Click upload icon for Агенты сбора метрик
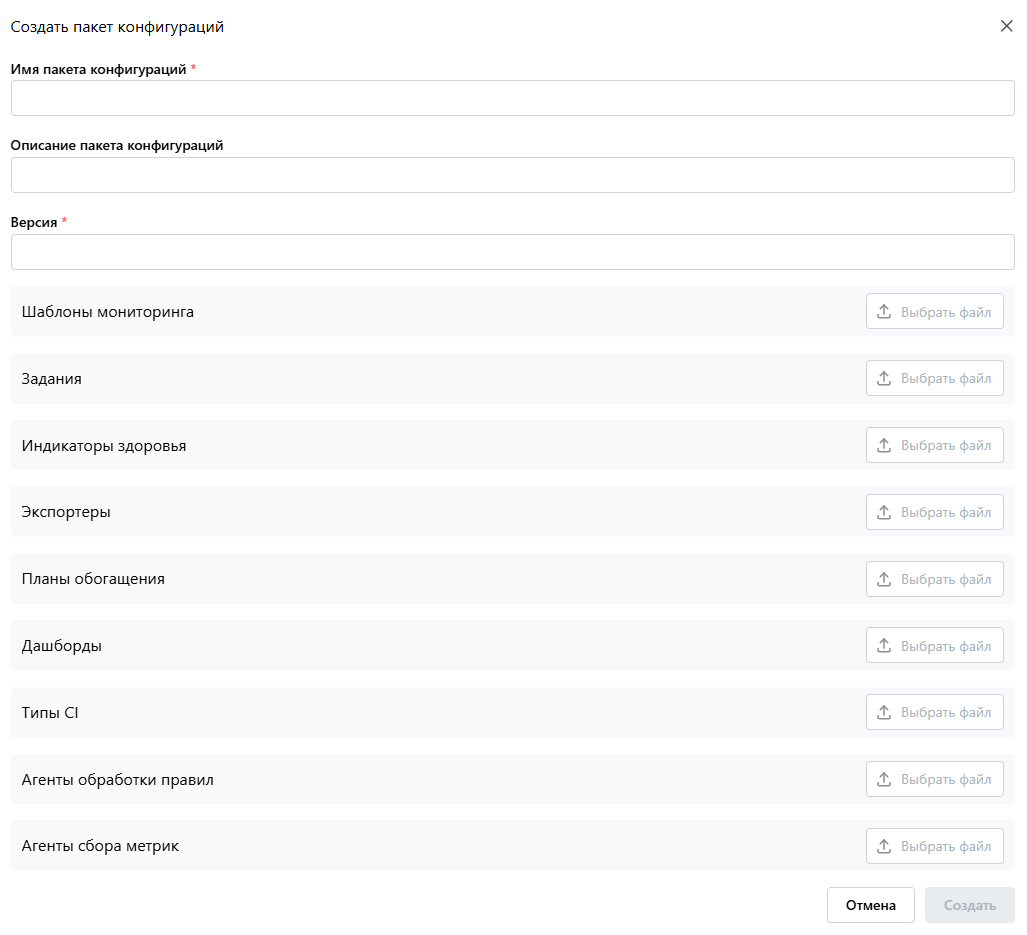The height and width of the screenshot is (935, 1027). tap(884, 846)
